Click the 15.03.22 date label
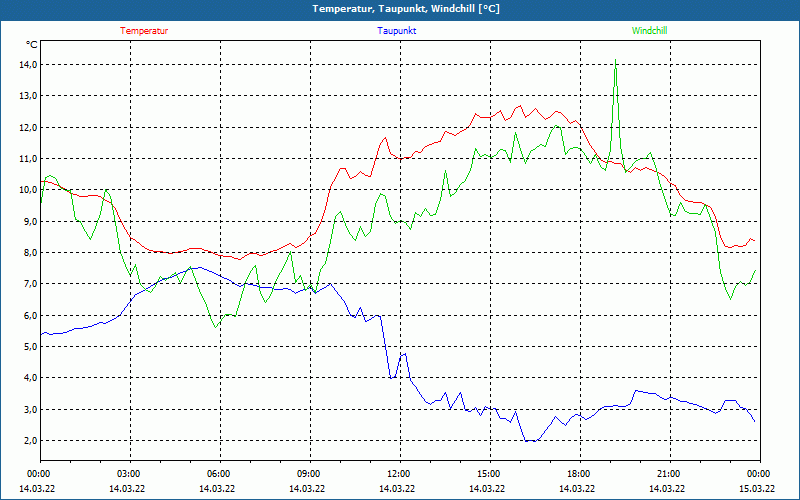 click(757, 488)
